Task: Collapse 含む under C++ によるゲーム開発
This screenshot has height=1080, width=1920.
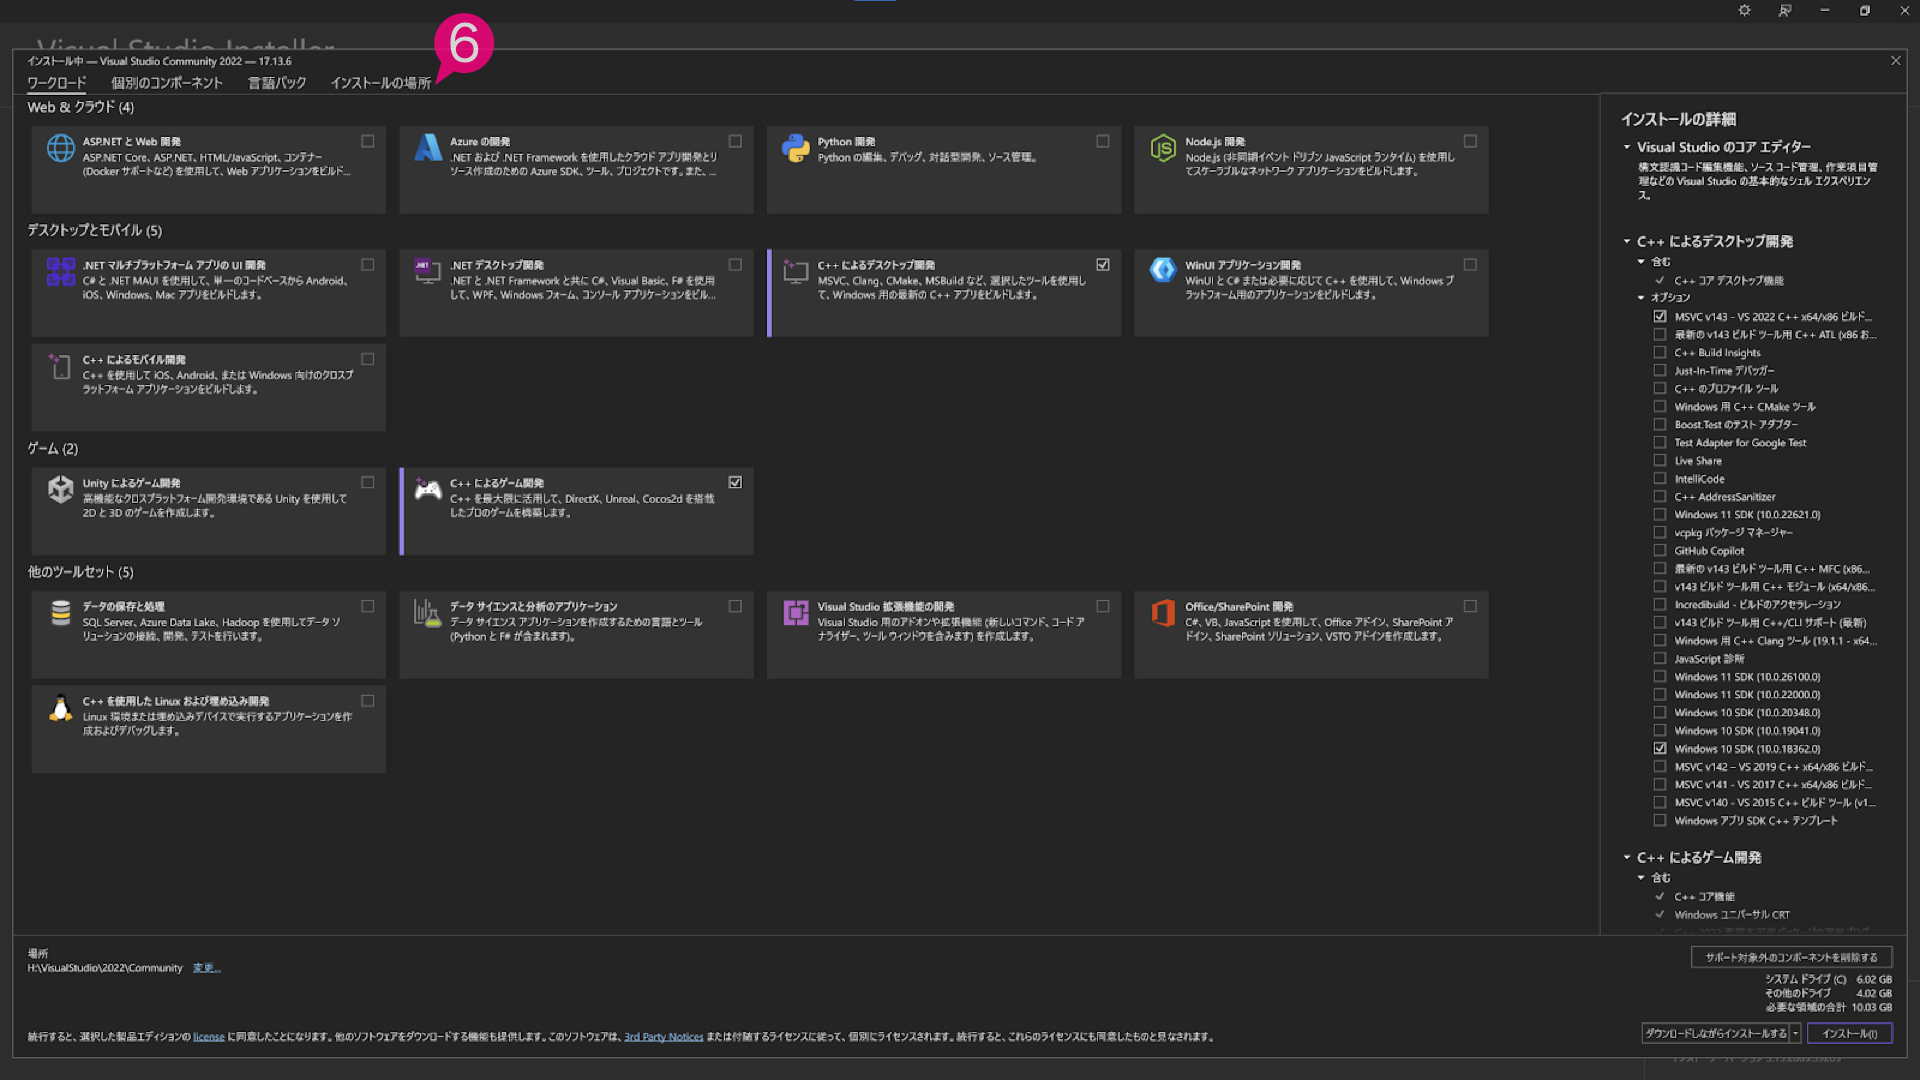Action: [x=1641, y=878]
